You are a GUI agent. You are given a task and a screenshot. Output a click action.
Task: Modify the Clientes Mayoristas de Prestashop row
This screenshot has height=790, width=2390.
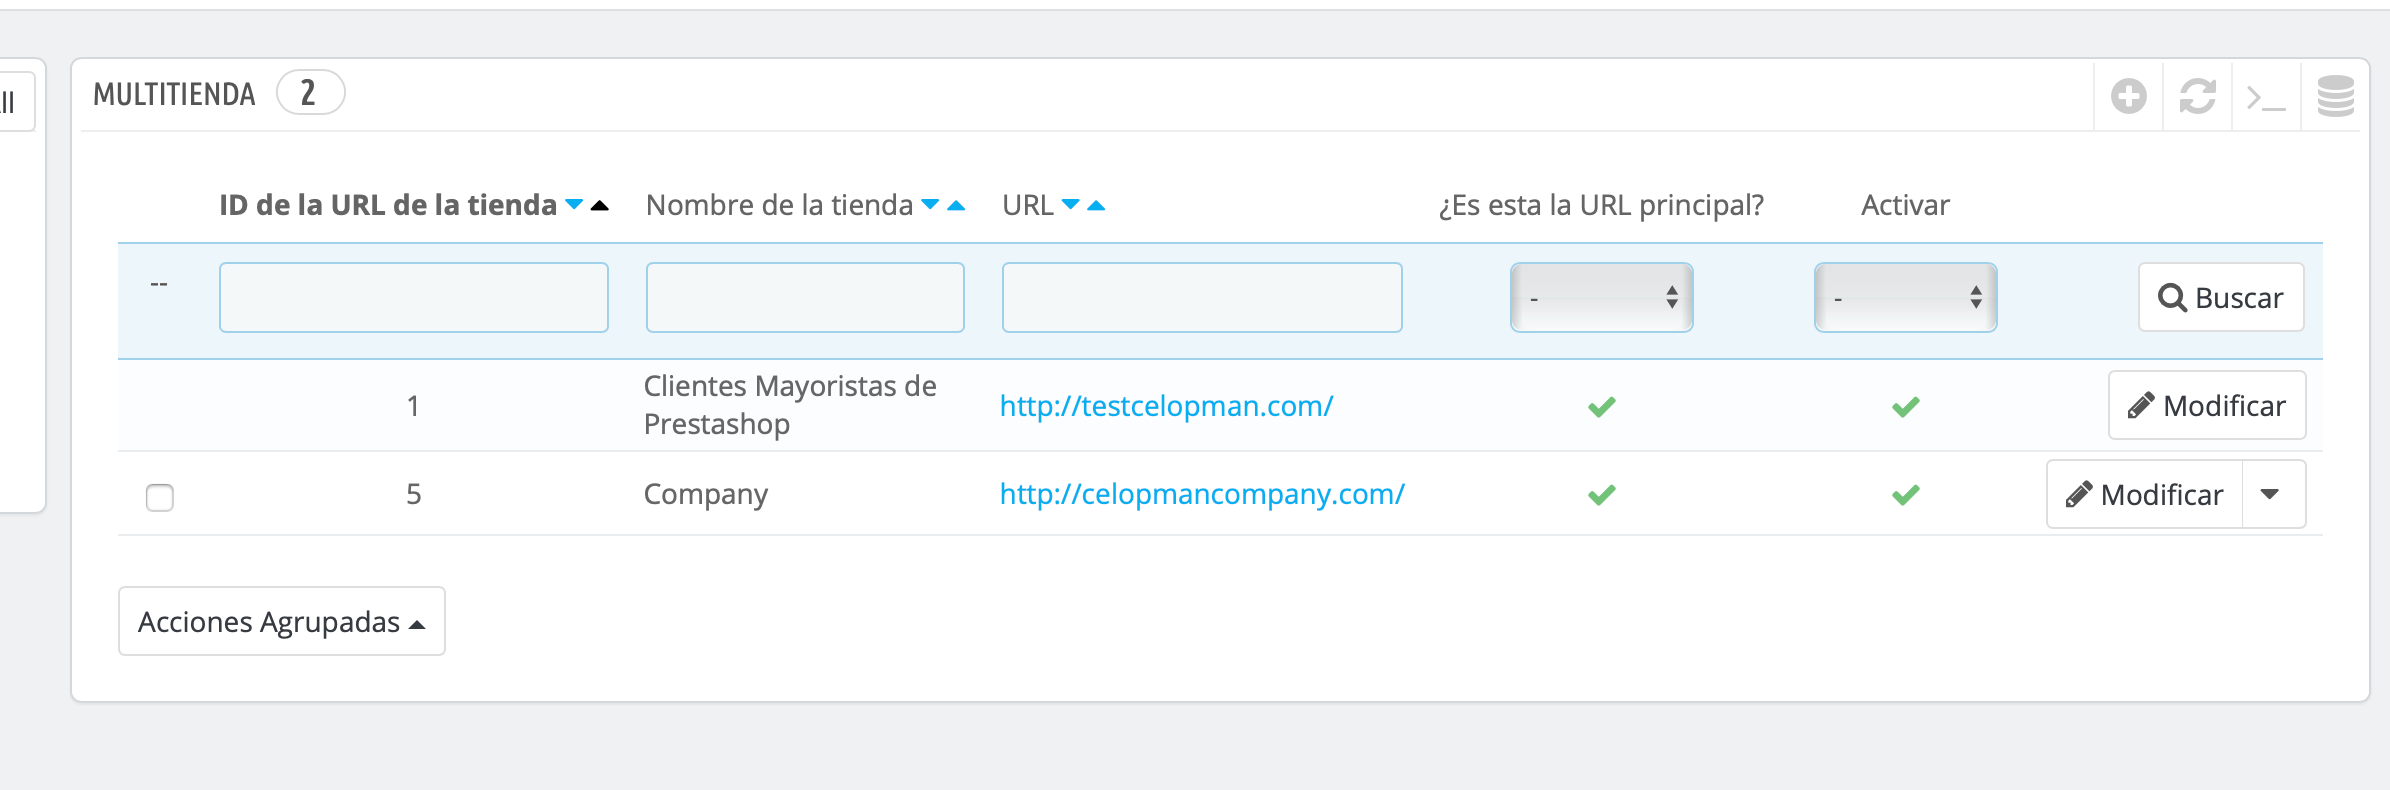pyautogui.click(x=2207, y=405)
